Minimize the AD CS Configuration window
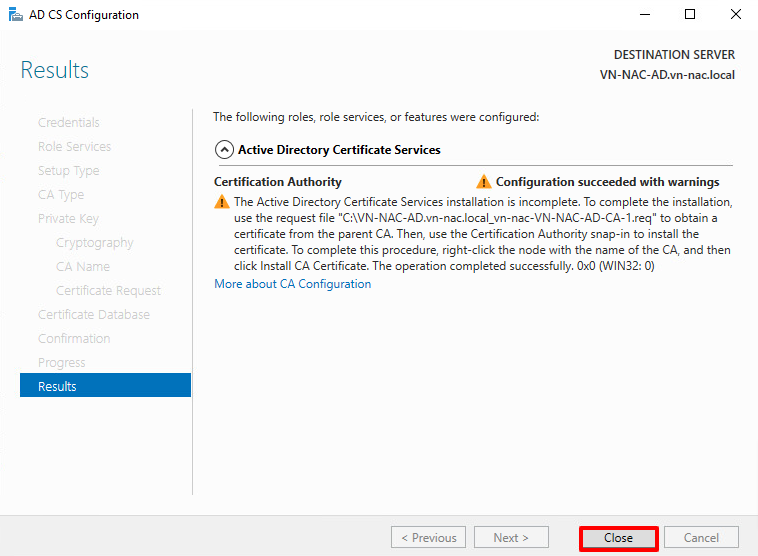 click(644, 15)
